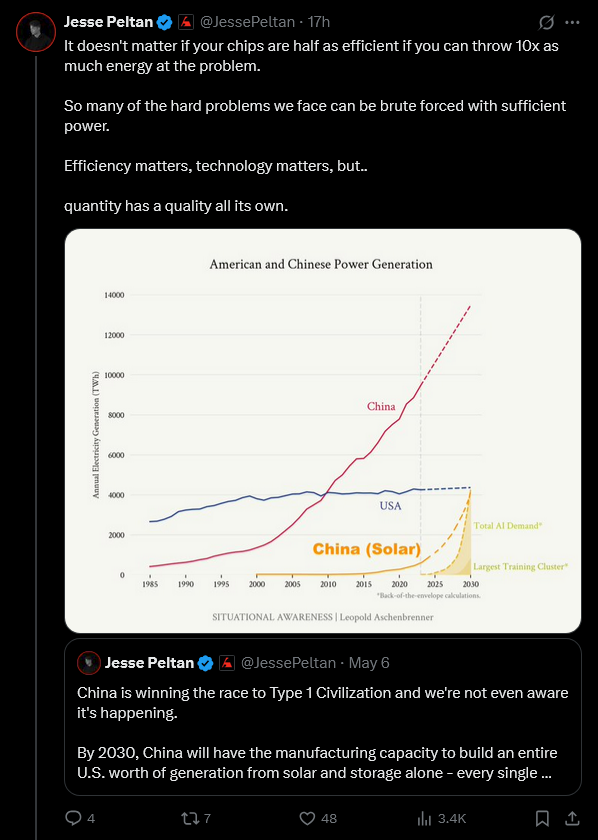The width and height of the screenshot is (598, 840).
Task: Click the Jesse Peltan name in the quoted tweet
Action: 149,663
